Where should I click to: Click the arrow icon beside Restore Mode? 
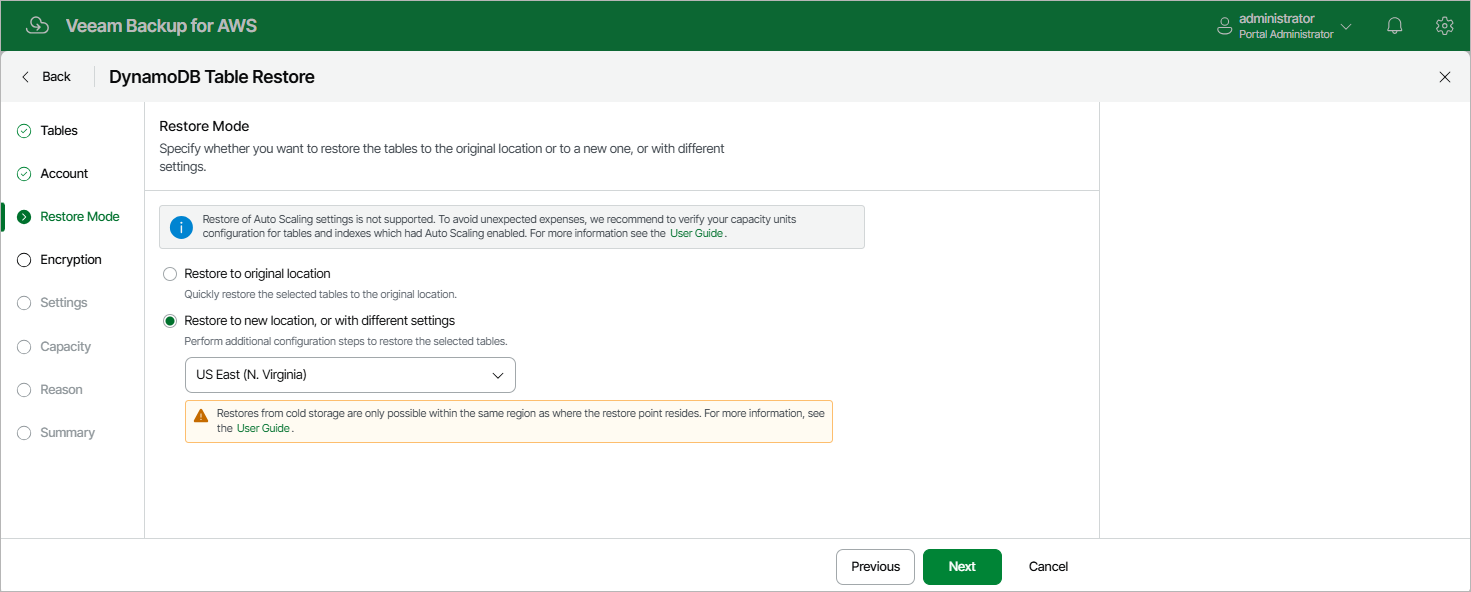click(x=24, y=217)
